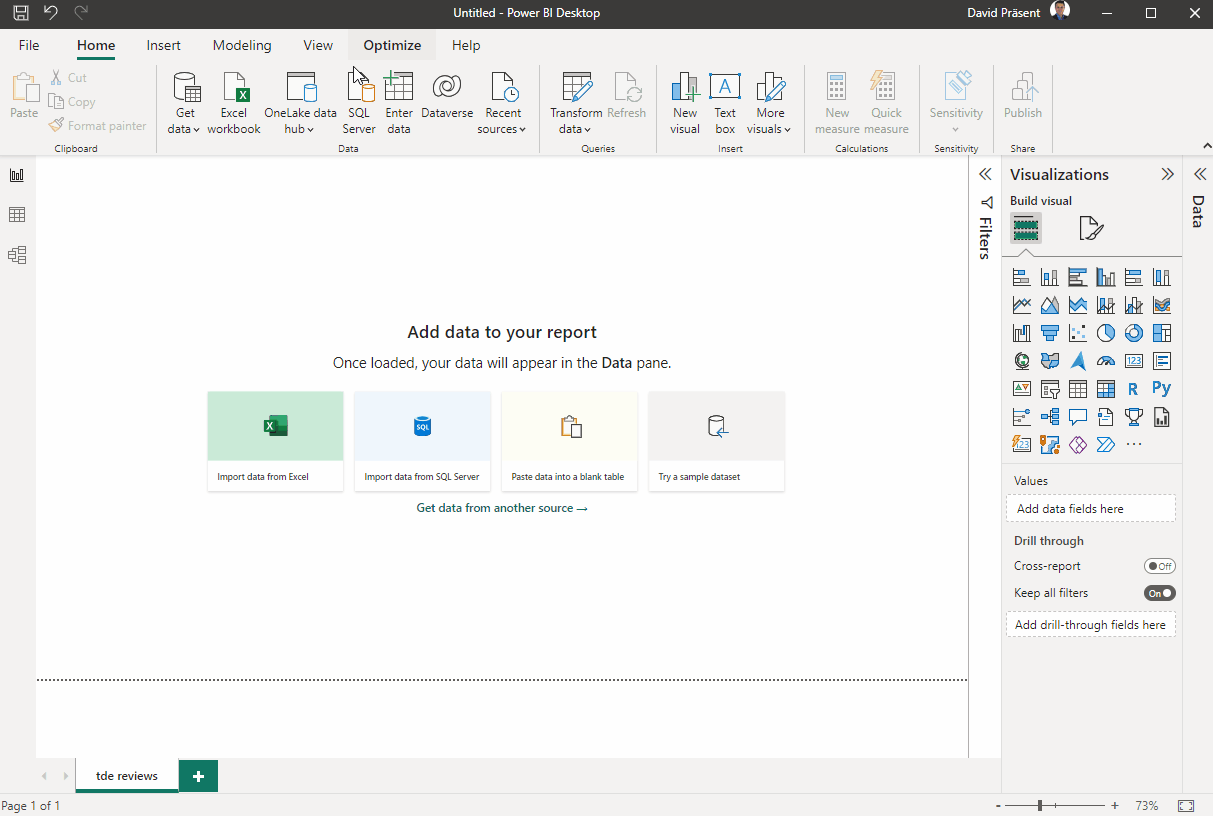
Task: Open the Format visual pane icon
Action: (x=1091, y=229)
